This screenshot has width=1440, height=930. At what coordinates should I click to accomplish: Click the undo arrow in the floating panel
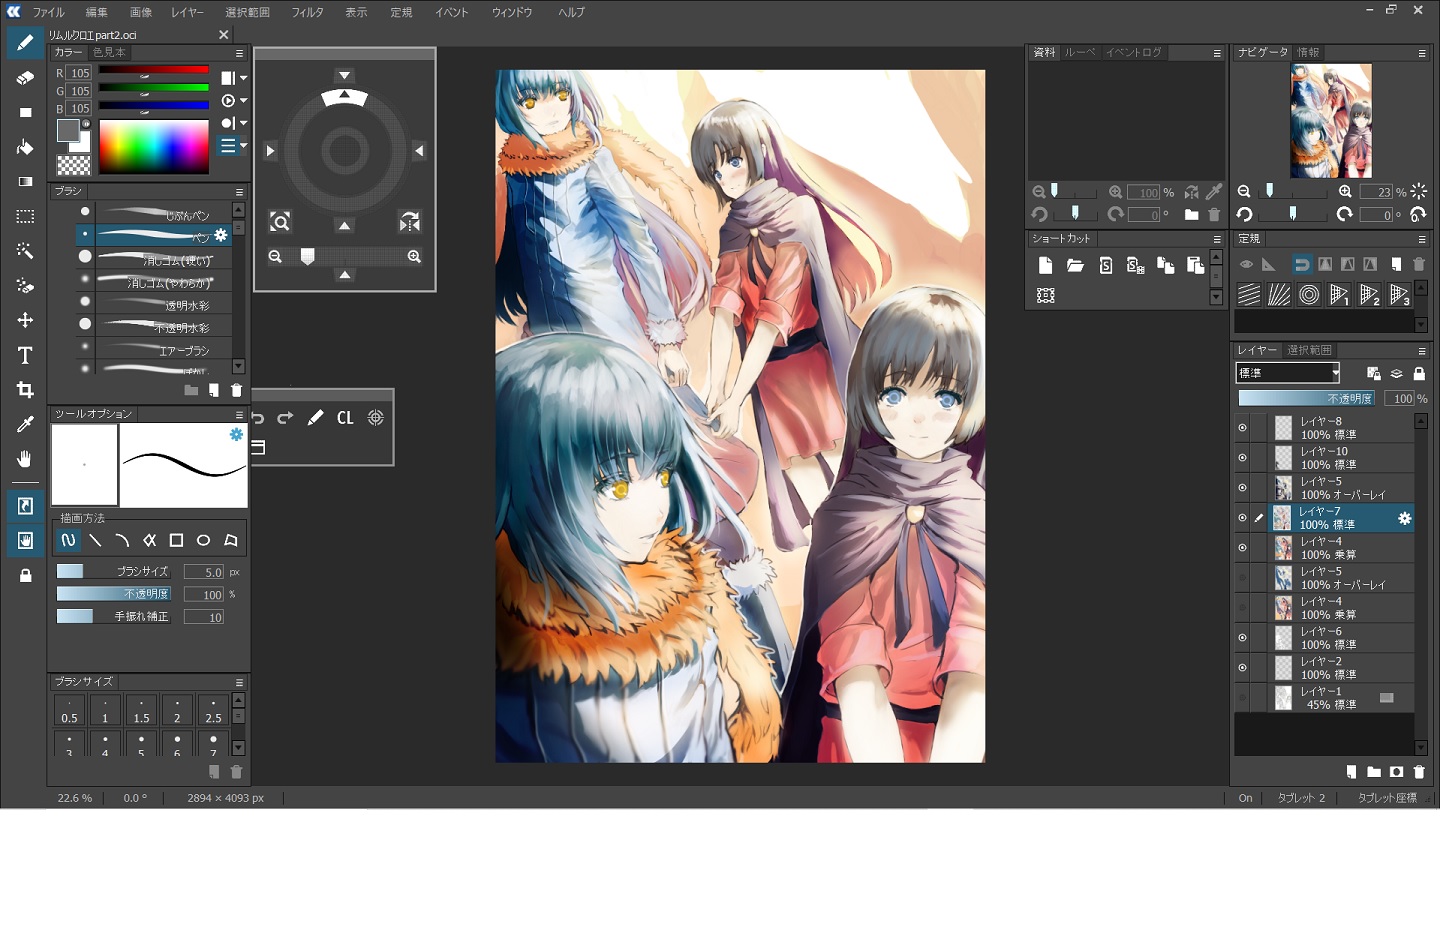tap(259, 418)
